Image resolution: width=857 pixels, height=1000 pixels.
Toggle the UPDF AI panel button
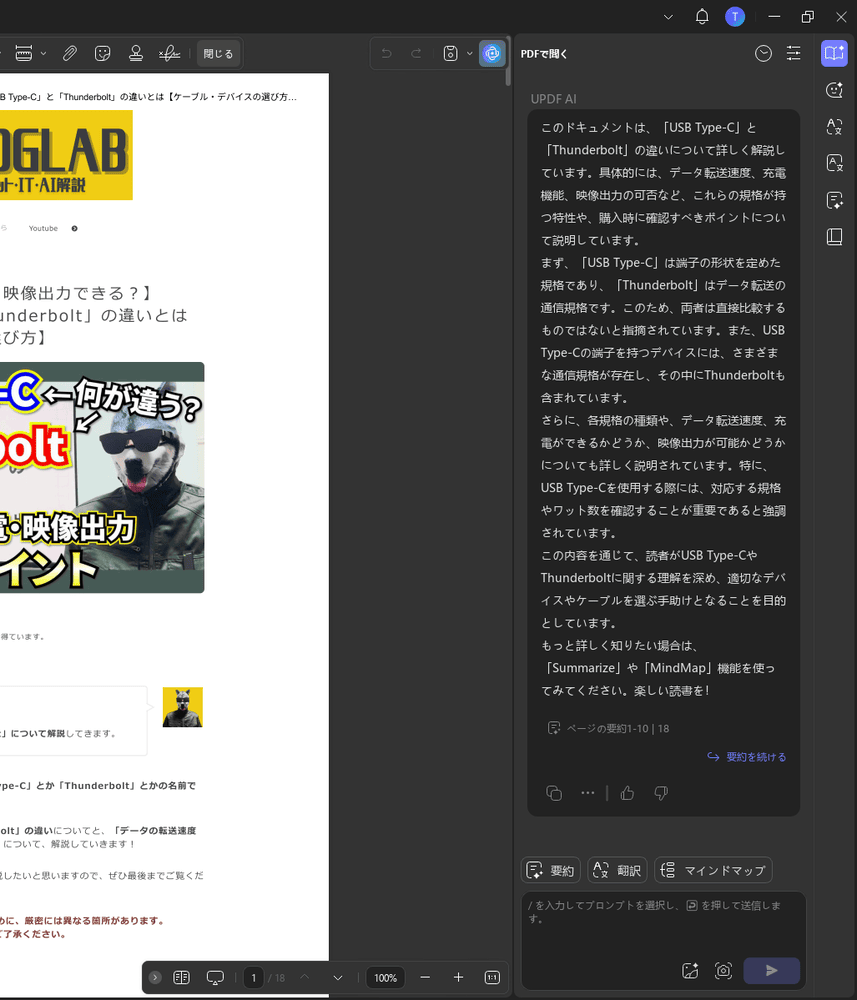point(491,53)
